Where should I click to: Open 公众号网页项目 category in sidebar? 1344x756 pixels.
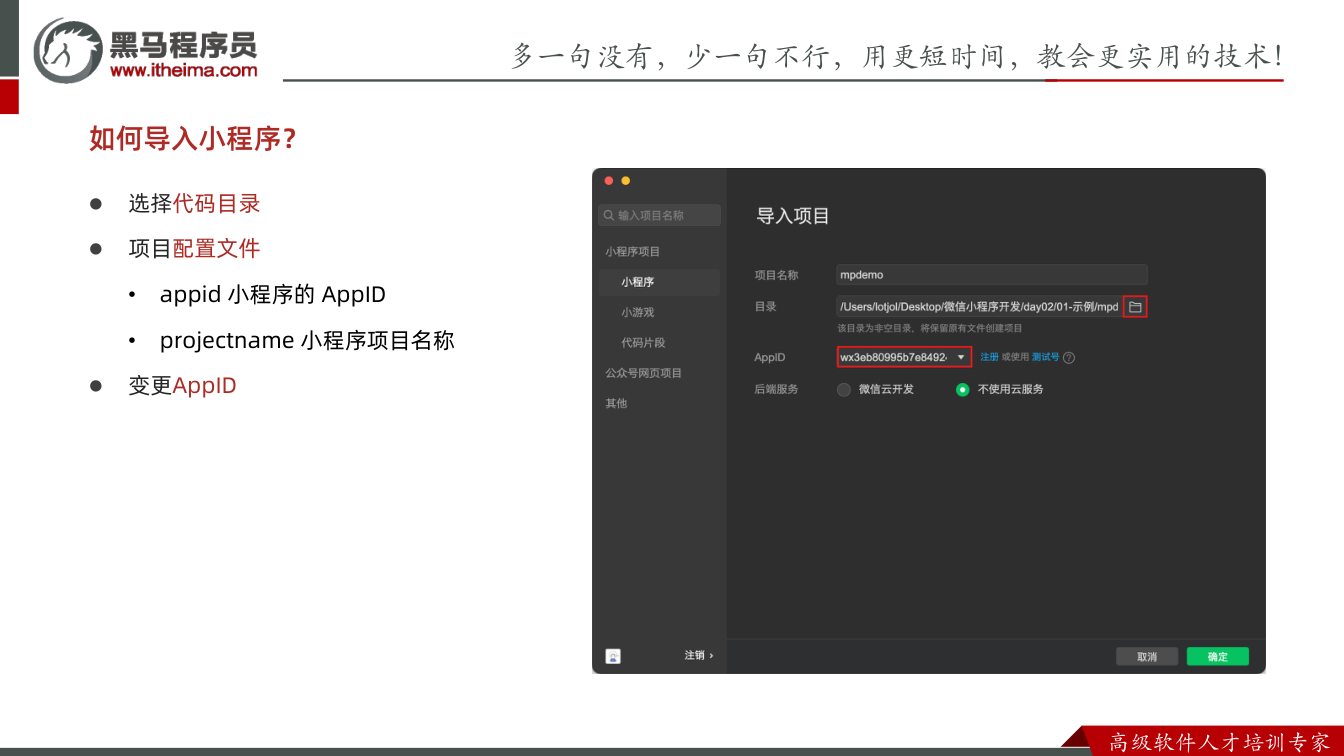tap(643, 373)
